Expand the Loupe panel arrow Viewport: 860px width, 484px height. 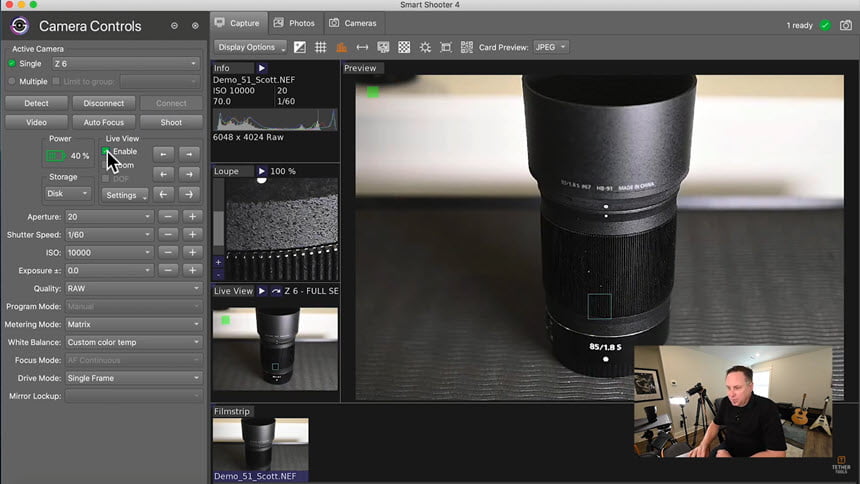click(262, 171)
